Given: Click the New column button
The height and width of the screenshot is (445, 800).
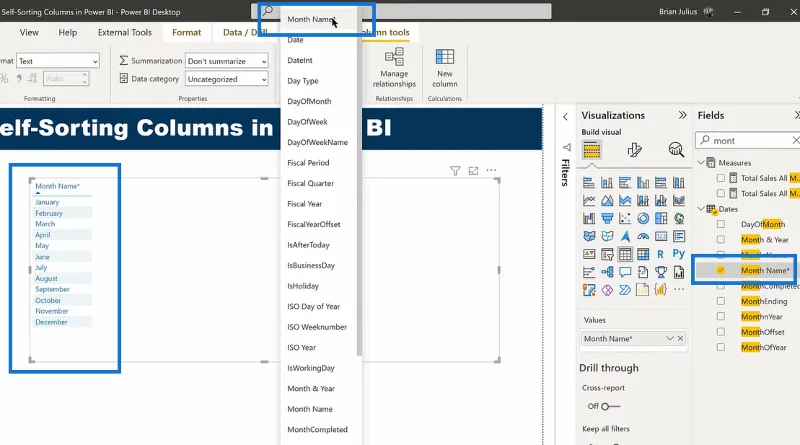Looking at the screenshot, I should [445, 68].
